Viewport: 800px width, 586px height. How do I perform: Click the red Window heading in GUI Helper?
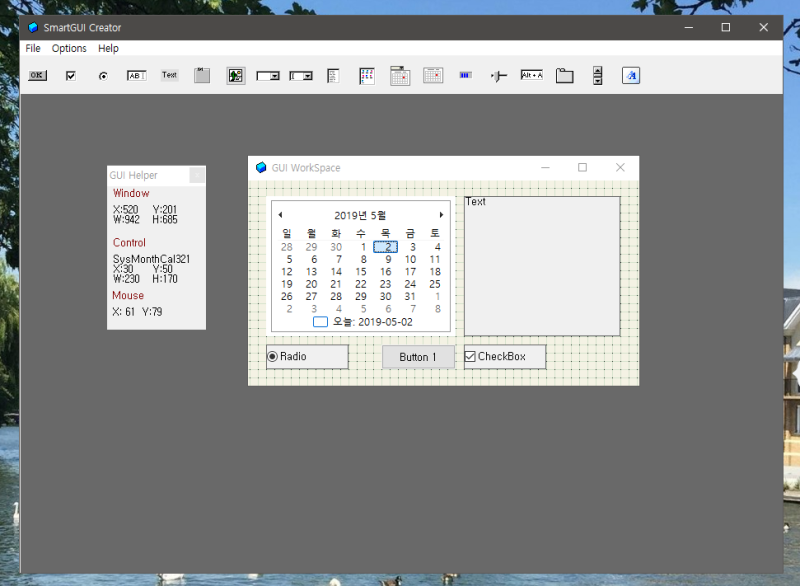pos(131,193)
